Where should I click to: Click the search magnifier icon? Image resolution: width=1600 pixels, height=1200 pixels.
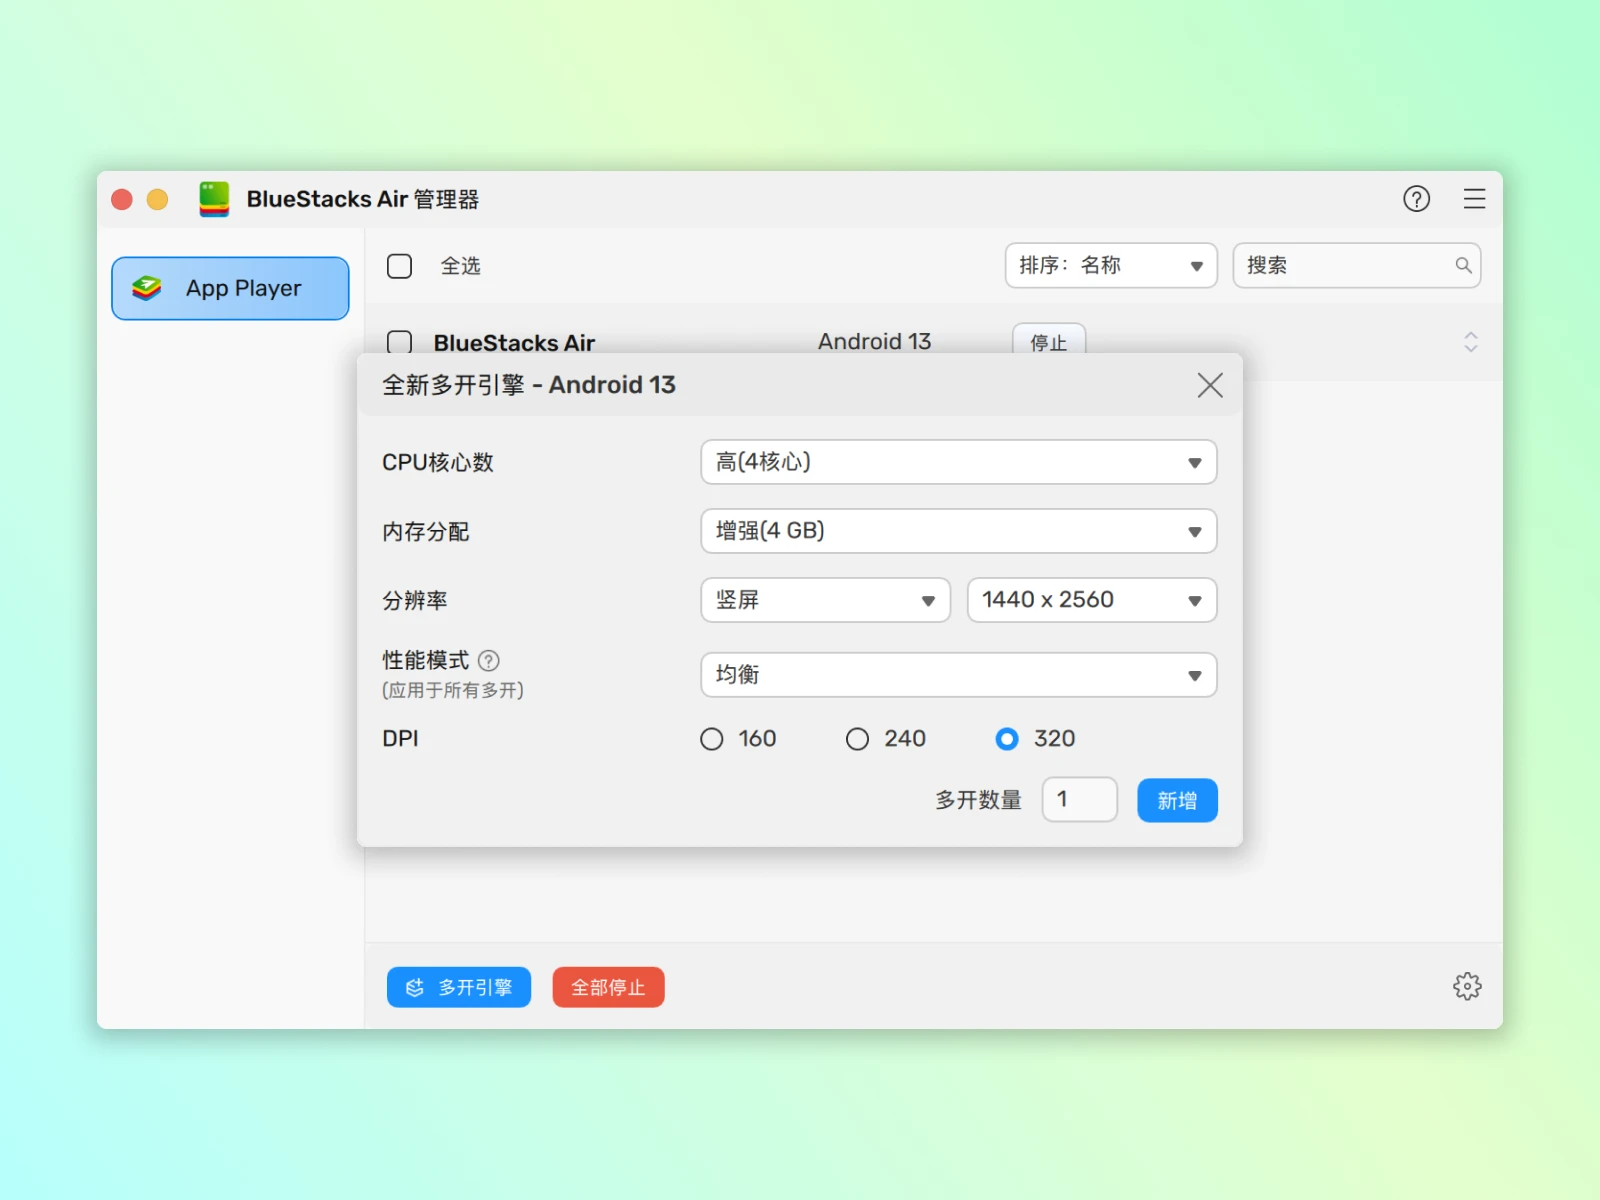pyautogui.click(x=1463, y=265)
